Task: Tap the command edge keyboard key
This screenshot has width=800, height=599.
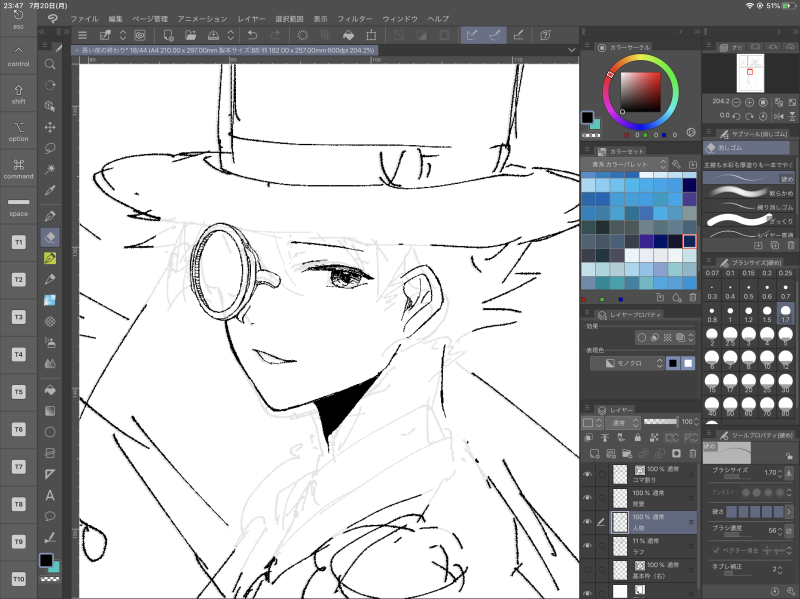Action: click(18, 169)
